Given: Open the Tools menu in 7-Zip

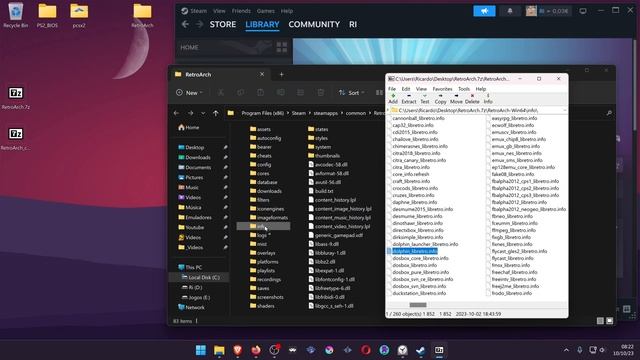Looking at the screenshot, I should [464, 89].
